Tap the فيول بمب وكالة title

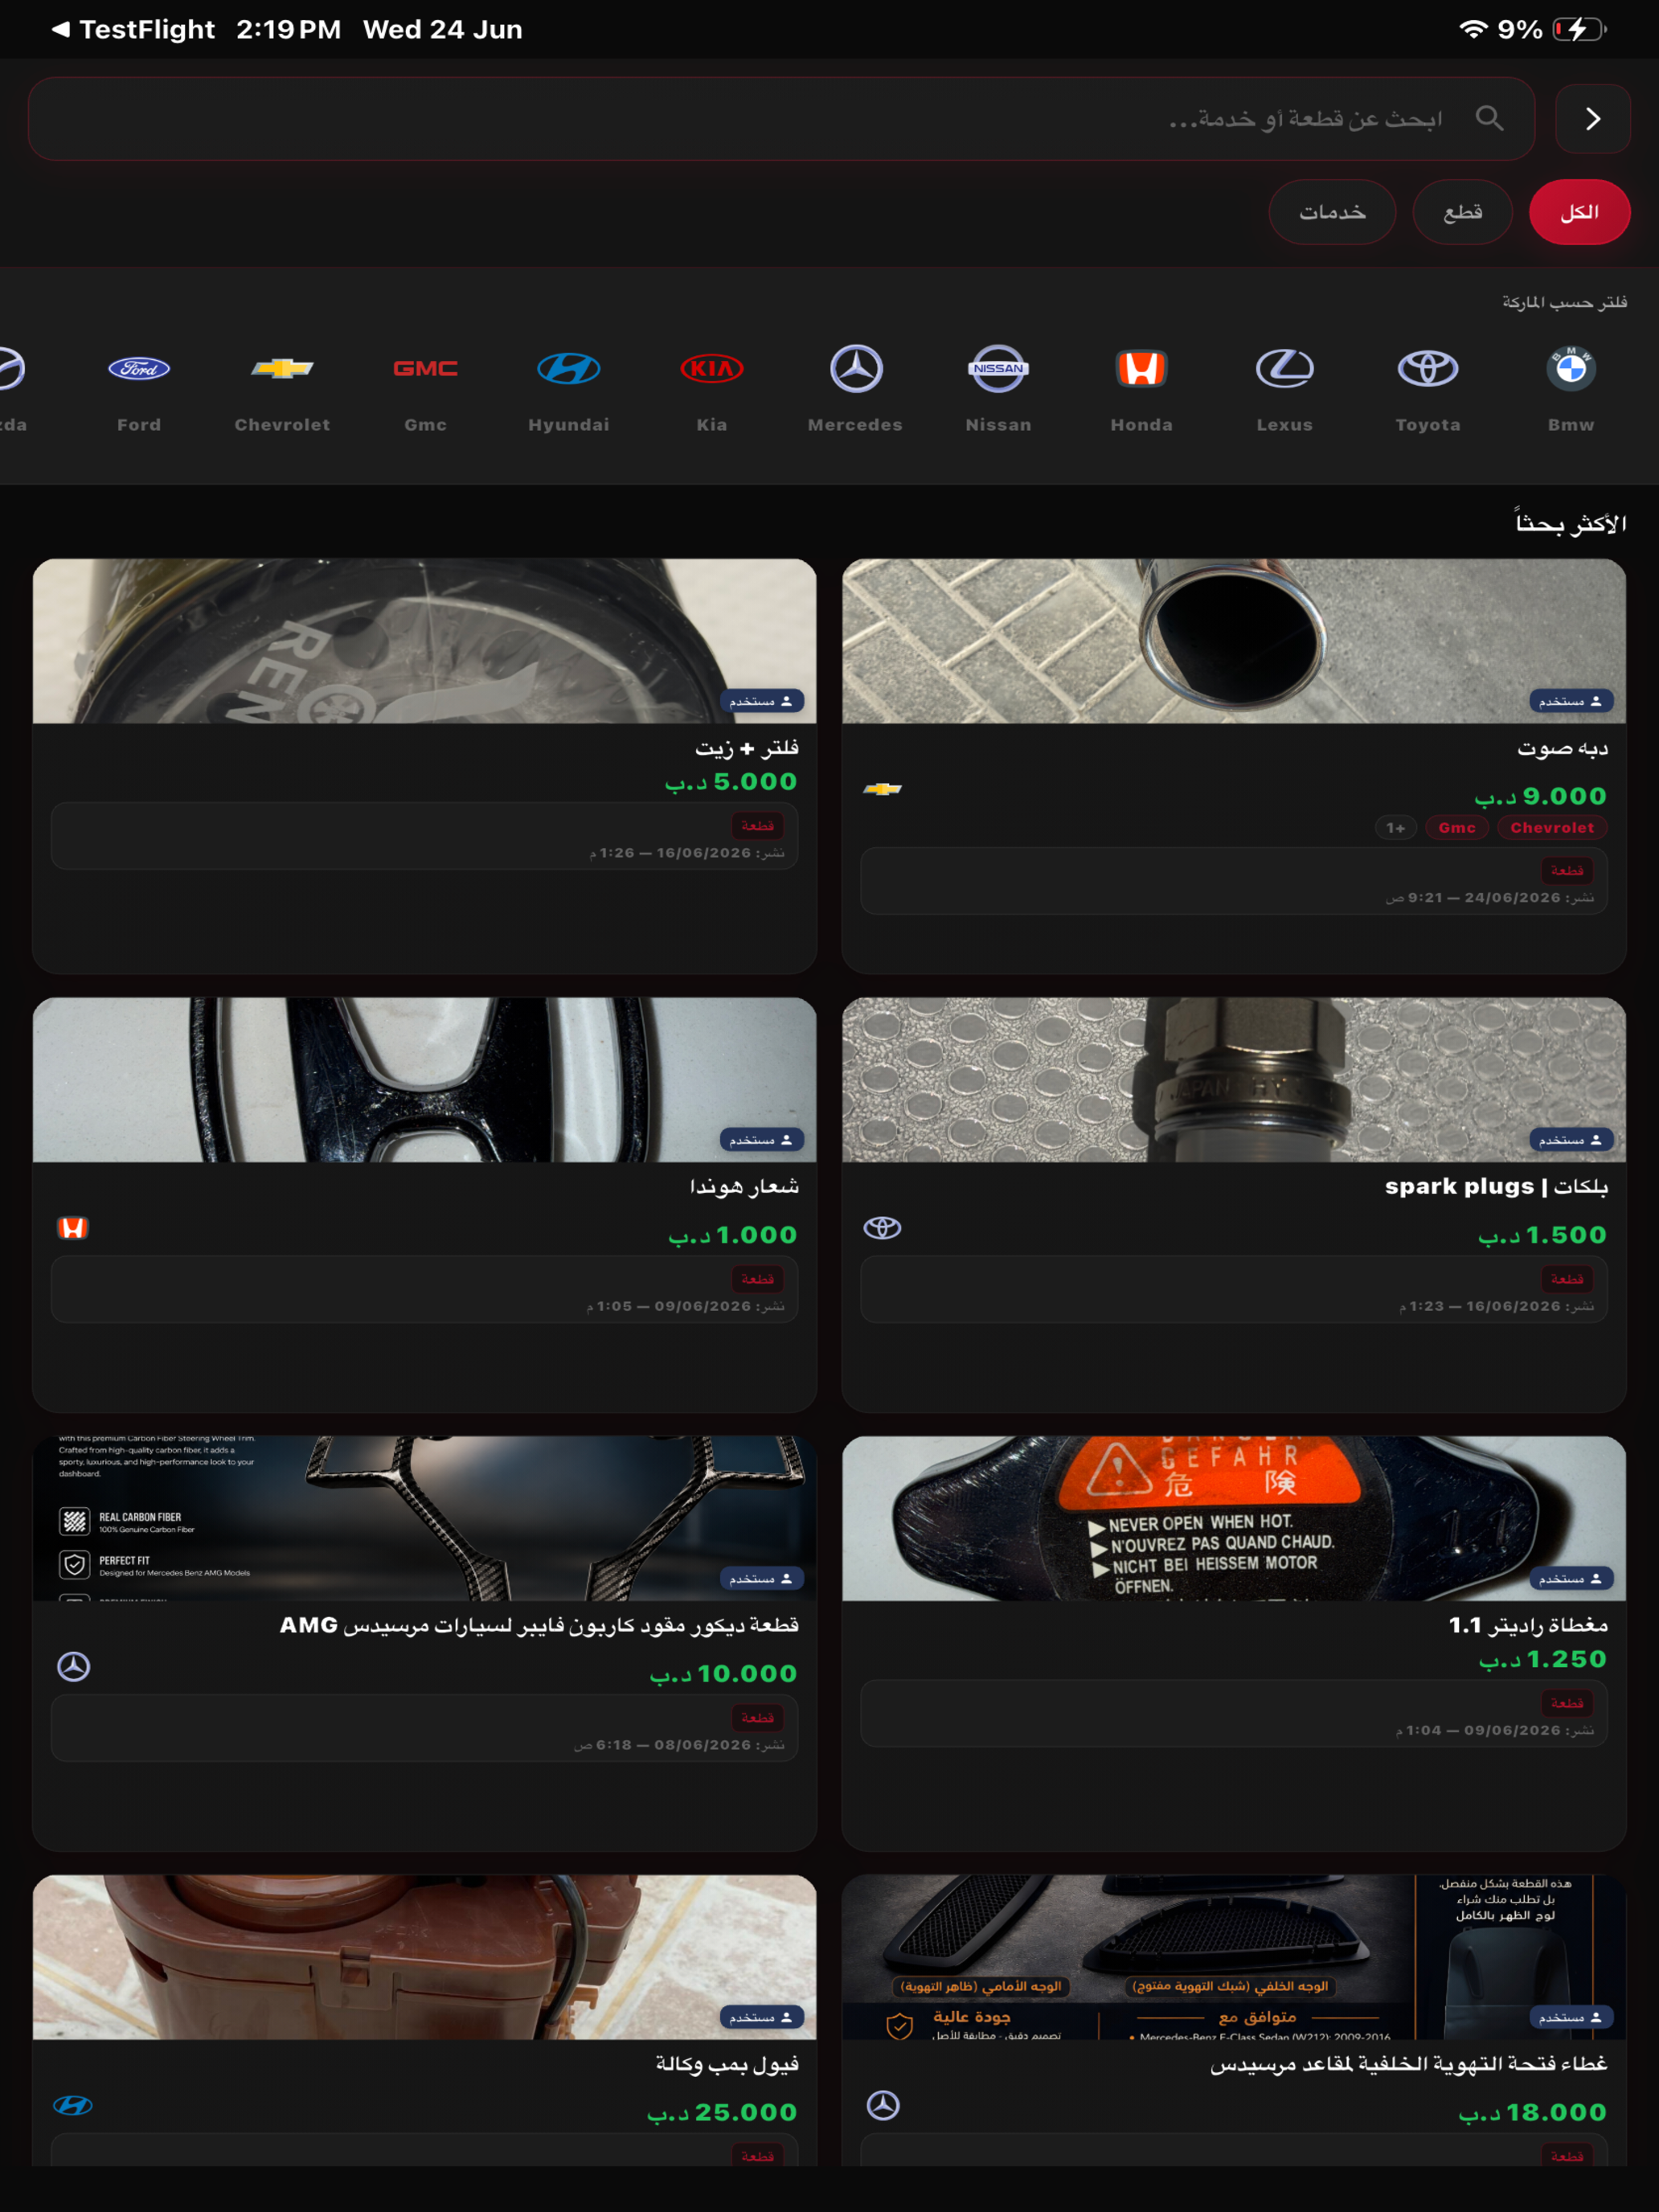point(727,2064)
